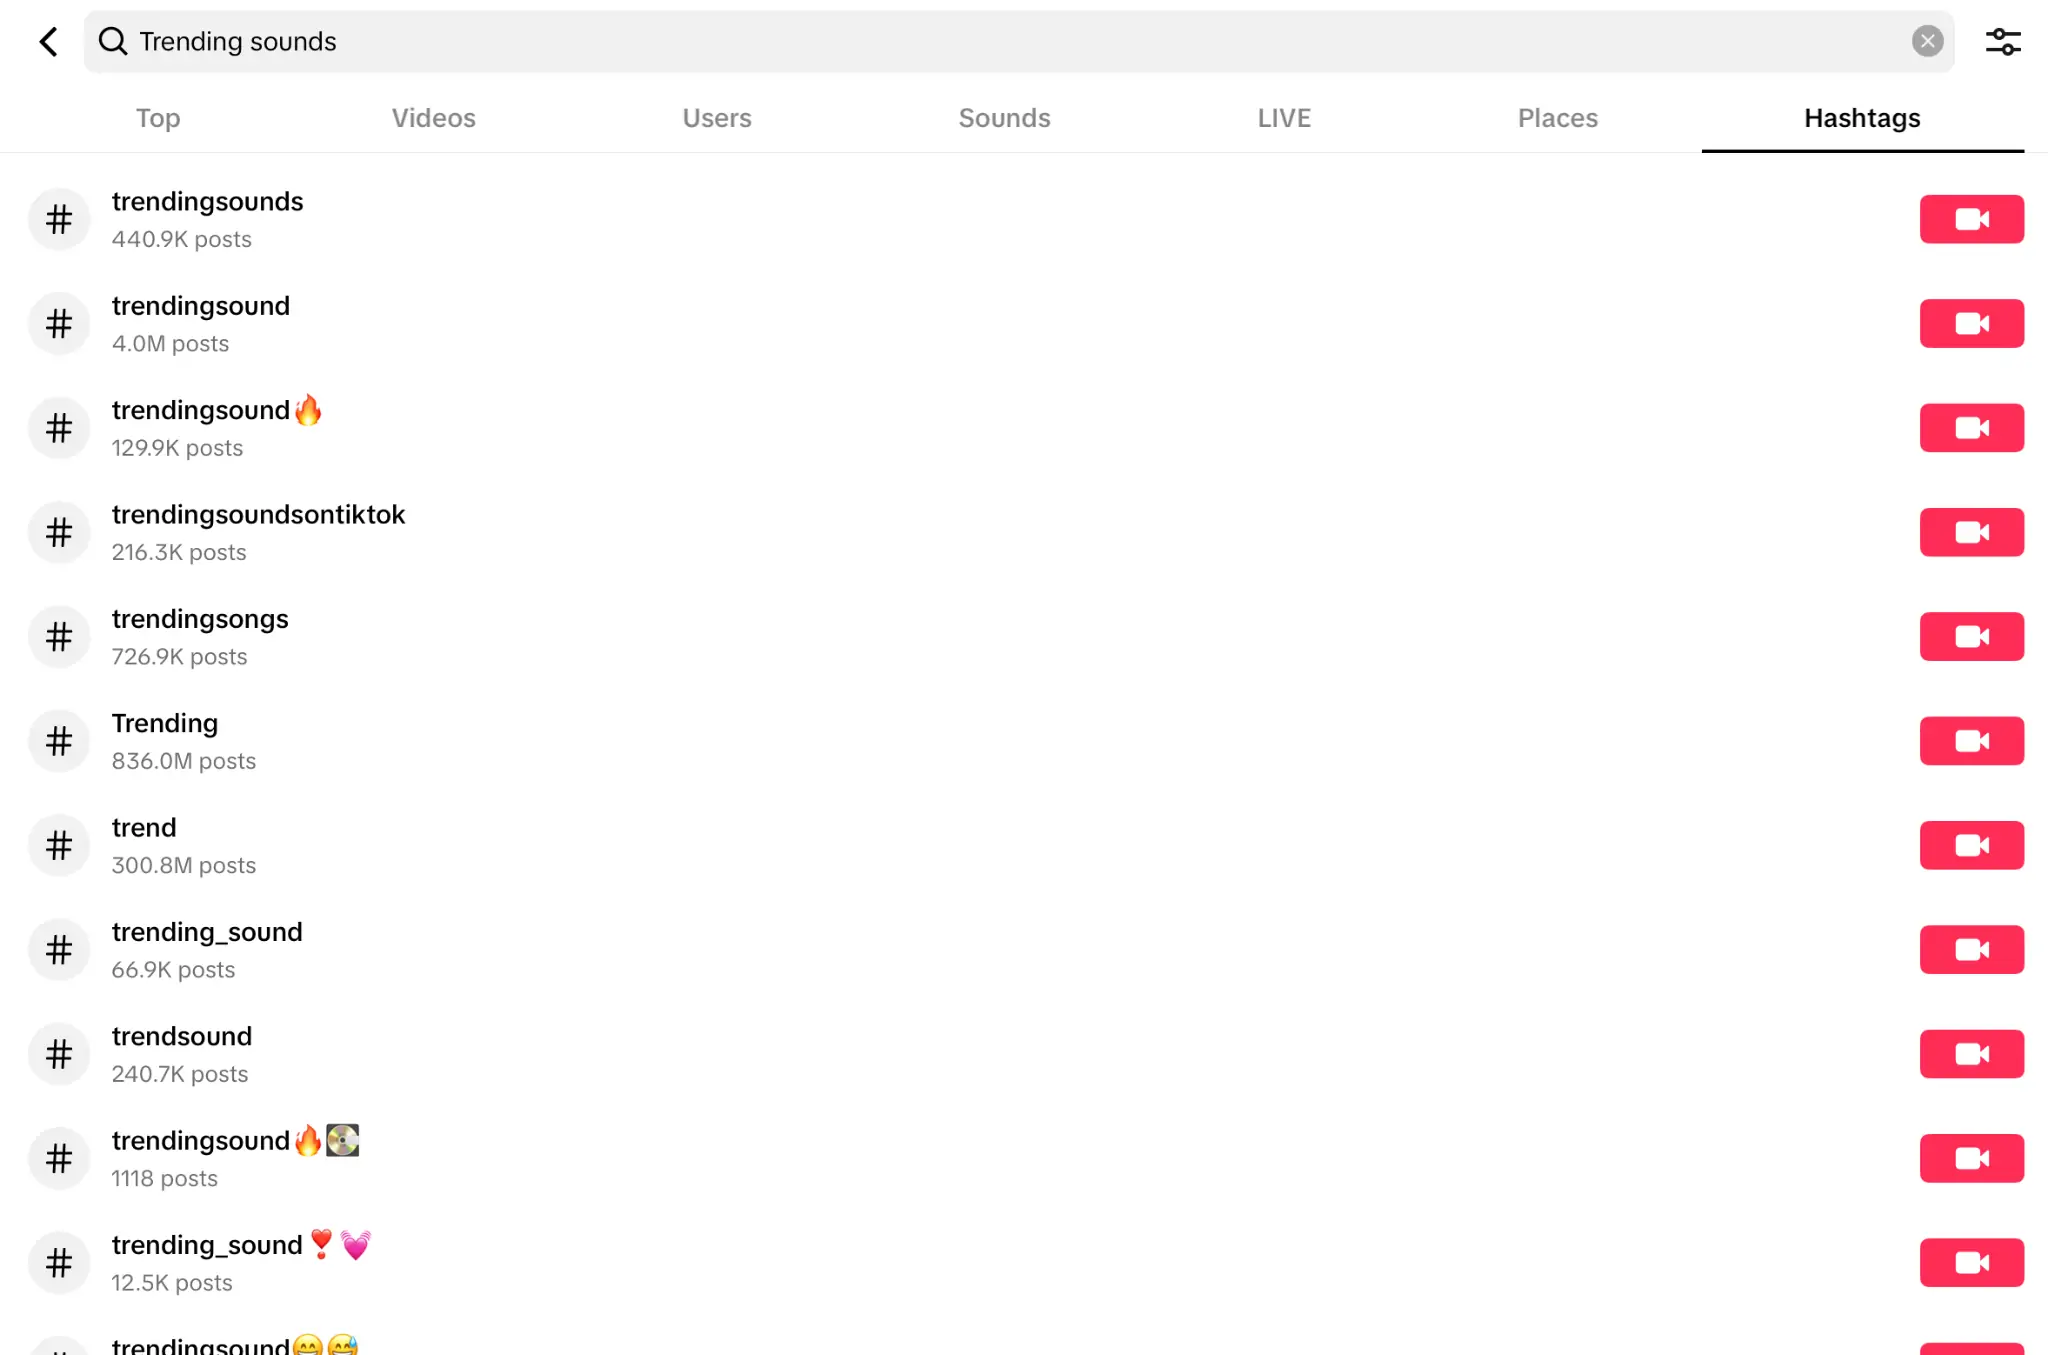Click the video camera icon for #trendingsound
Screen dimensions: 2048x1355
[x=1971, y=322]
